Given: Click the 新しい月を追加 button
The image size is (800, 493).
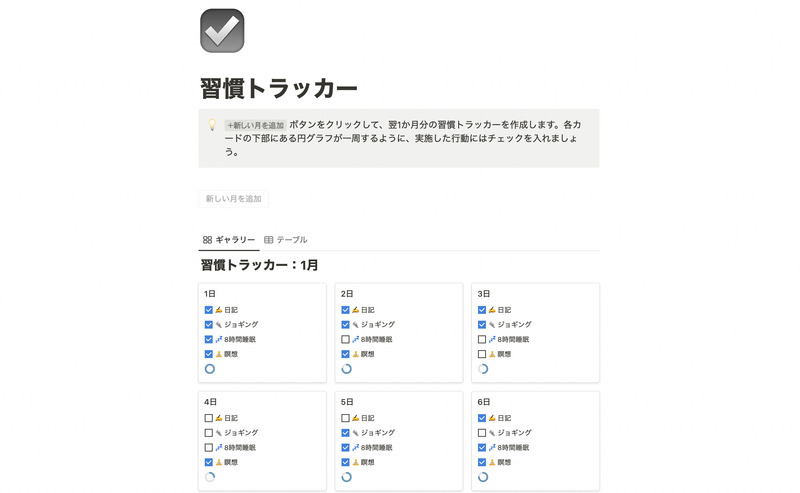Looking at the screenshot, I should 234,199.
